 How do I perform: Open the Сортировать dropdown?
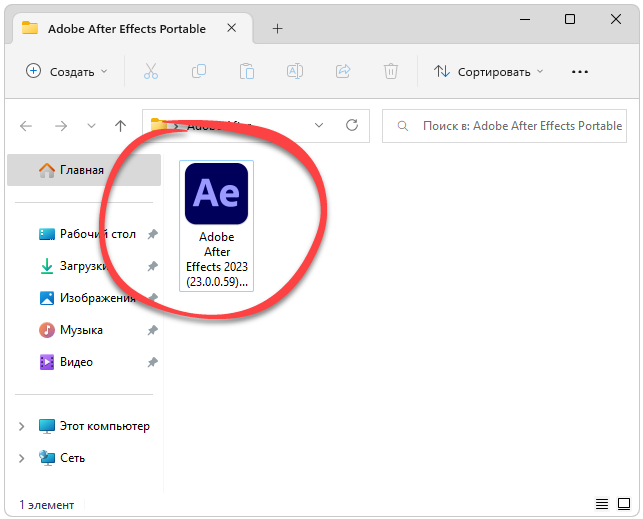pyautogui.click(x=489, y=72)
